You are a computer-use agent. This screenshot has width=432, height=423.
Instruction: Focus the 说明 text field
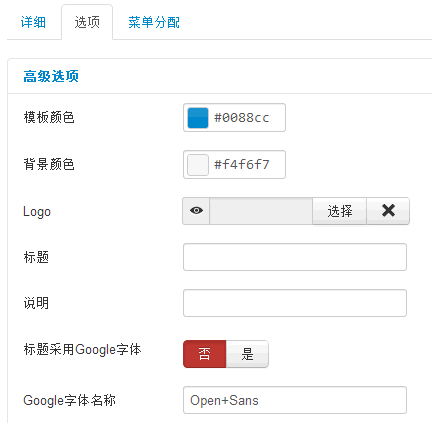pos(295,303)
